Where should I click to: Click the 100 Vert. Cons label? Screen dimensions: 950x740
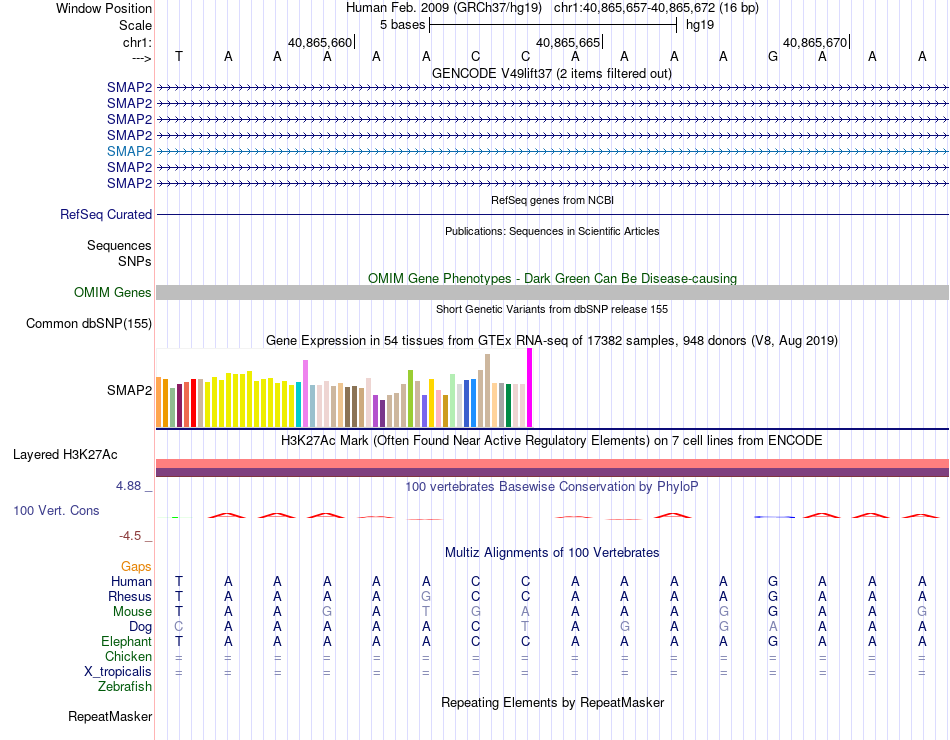pos(56,510)
